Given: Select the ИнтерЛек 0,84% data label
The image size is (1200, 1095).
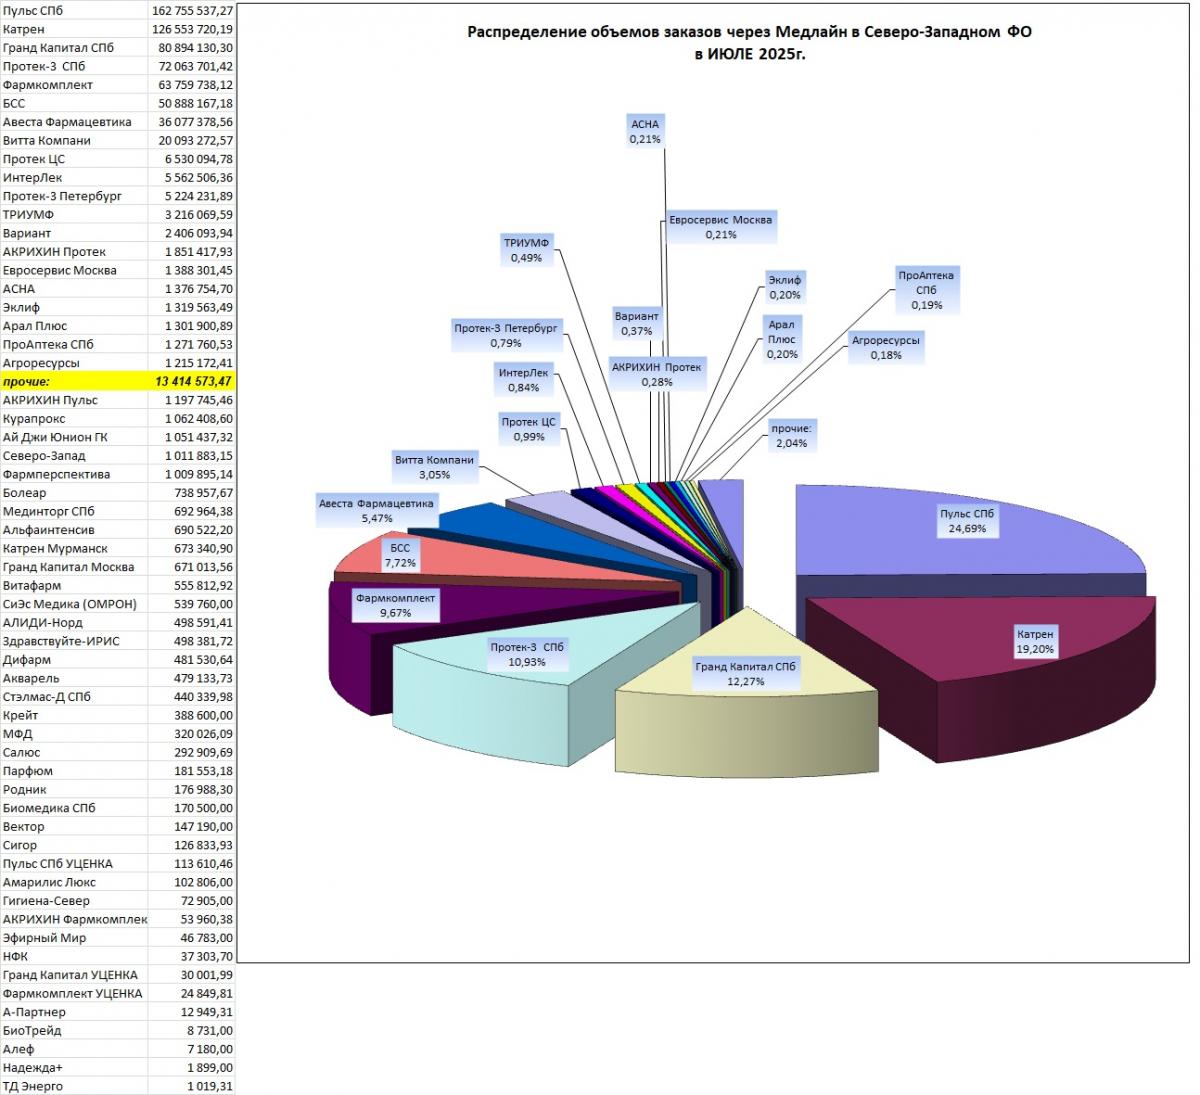Looking at the screenshot, I should (x=523, y=380).
